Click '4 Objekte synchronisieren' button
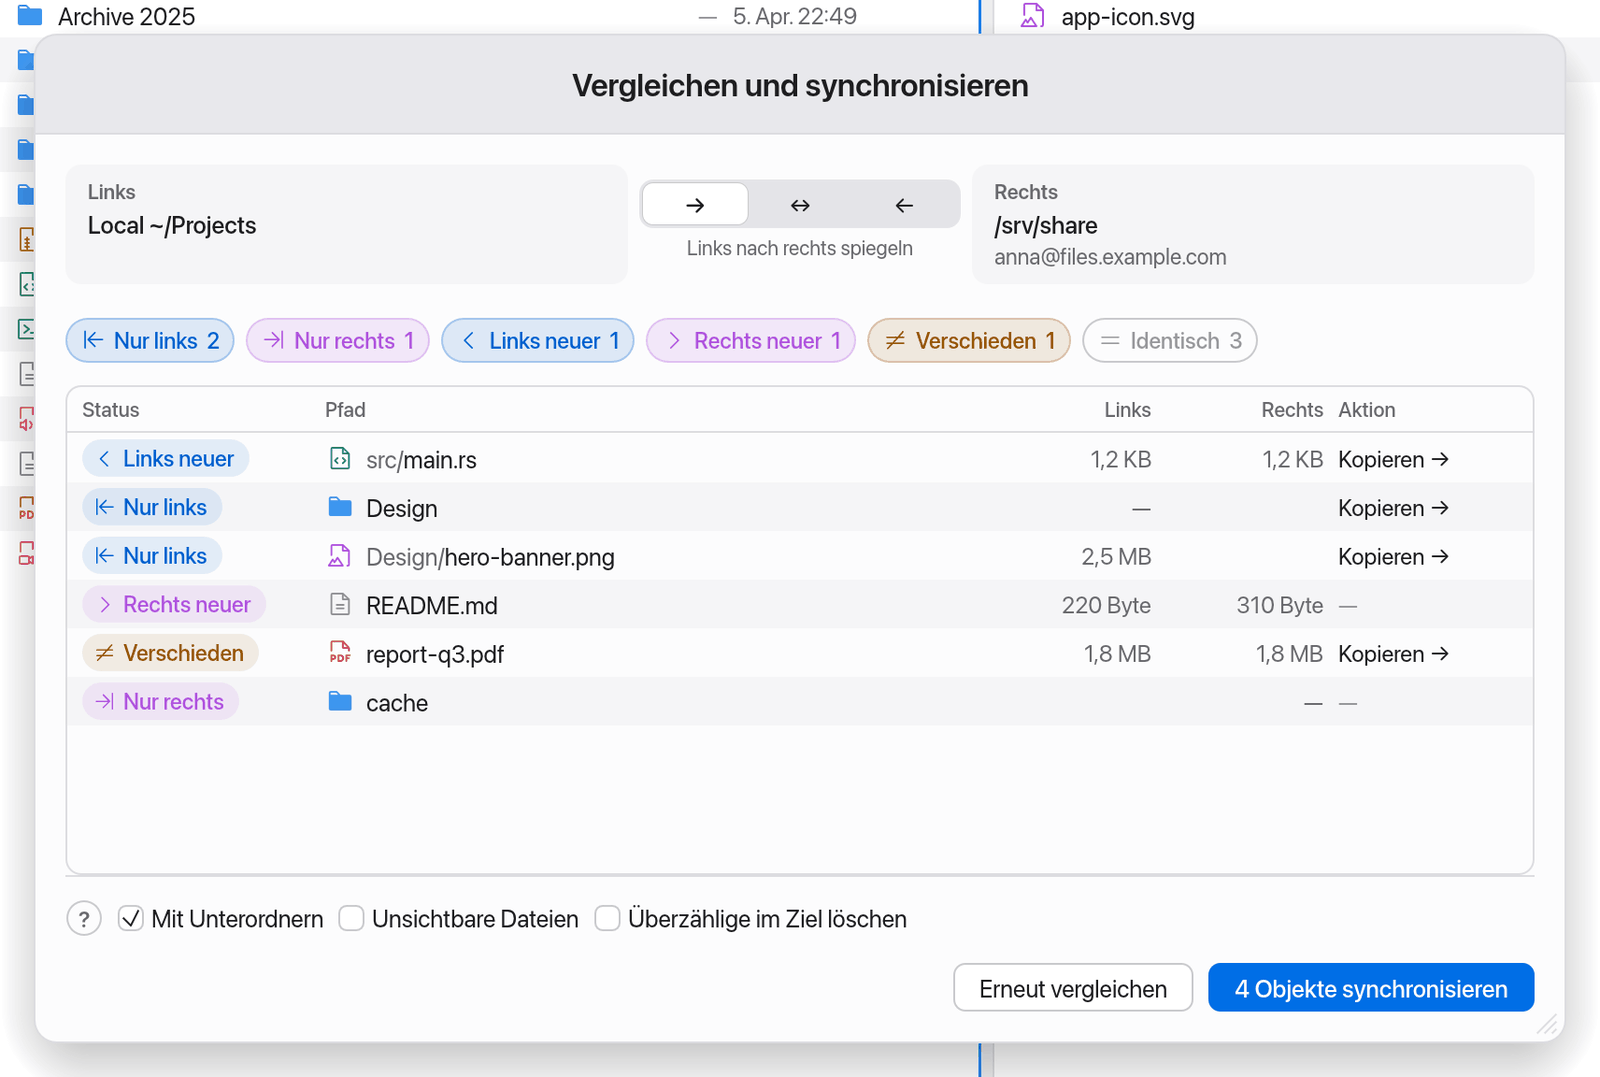This screenshot has height=1077, width=1600. 1371,988
